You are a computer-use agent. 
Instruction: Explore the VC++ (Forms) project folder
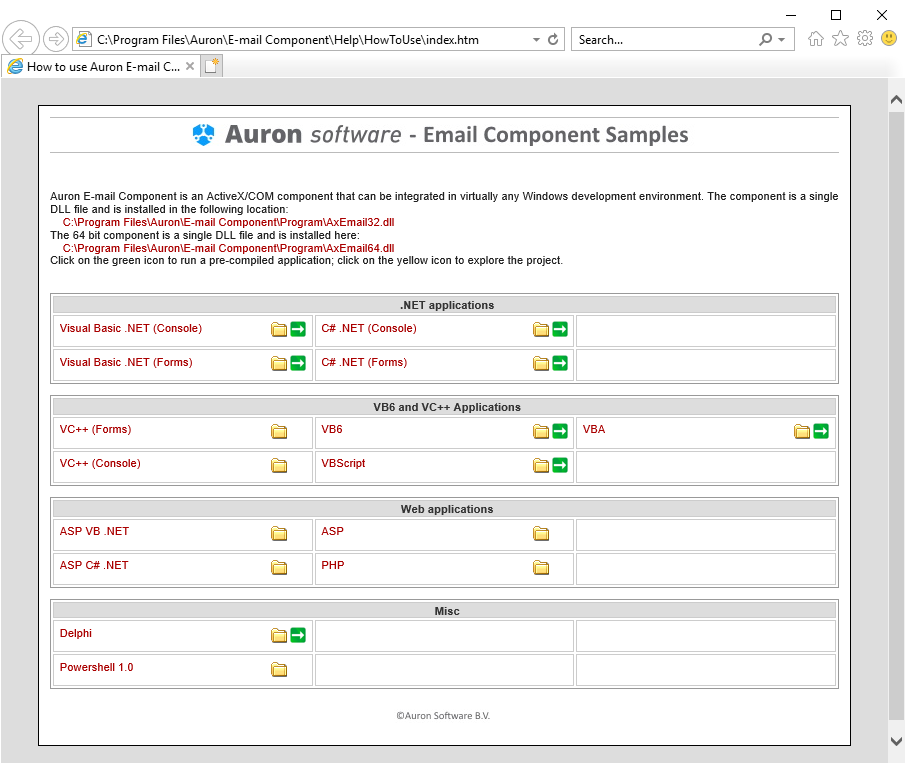click(279, 431)
